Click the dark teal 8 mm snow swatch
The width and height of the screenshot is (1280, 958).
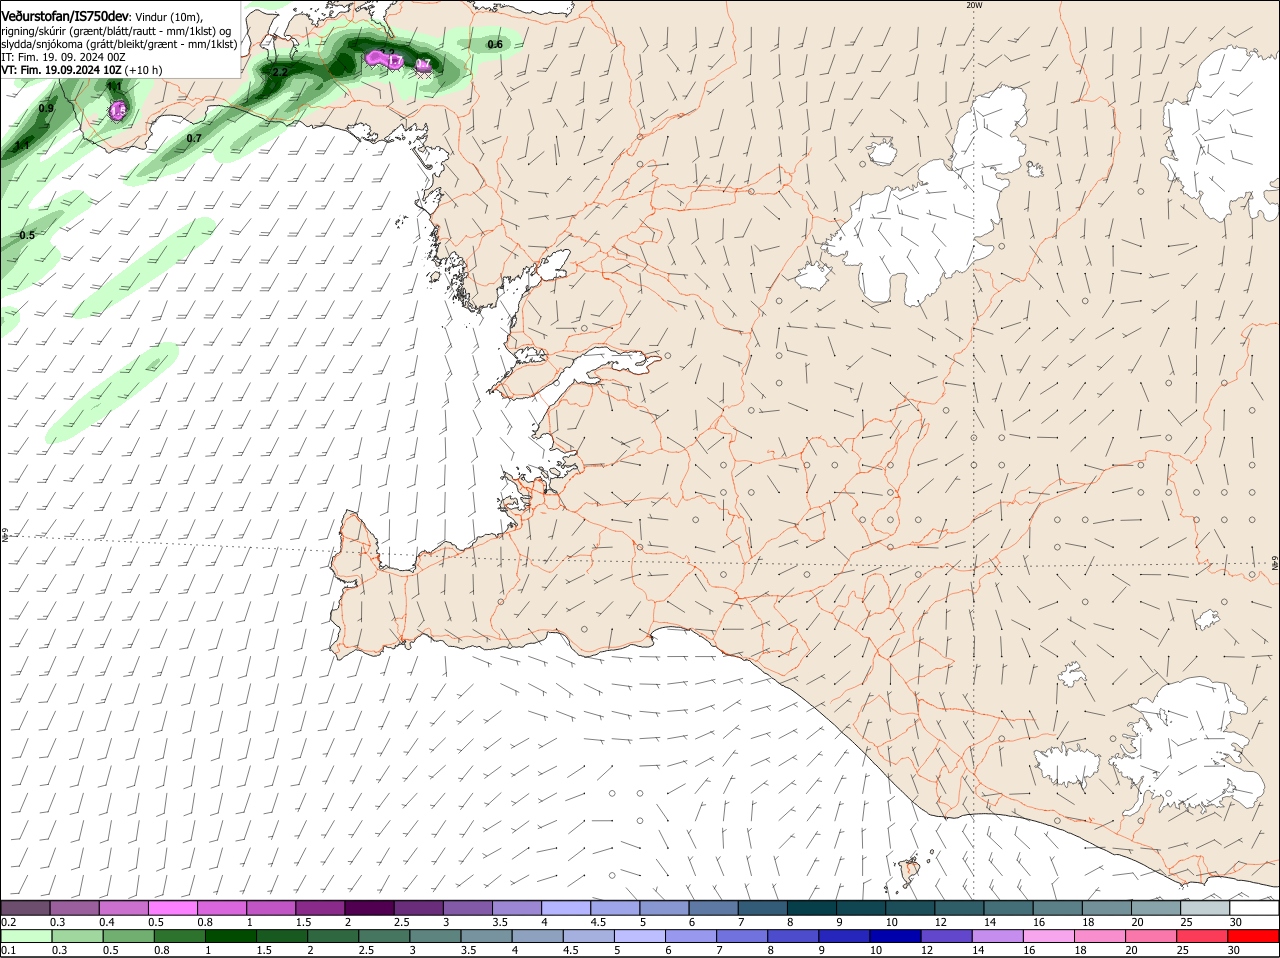(812, 907)
